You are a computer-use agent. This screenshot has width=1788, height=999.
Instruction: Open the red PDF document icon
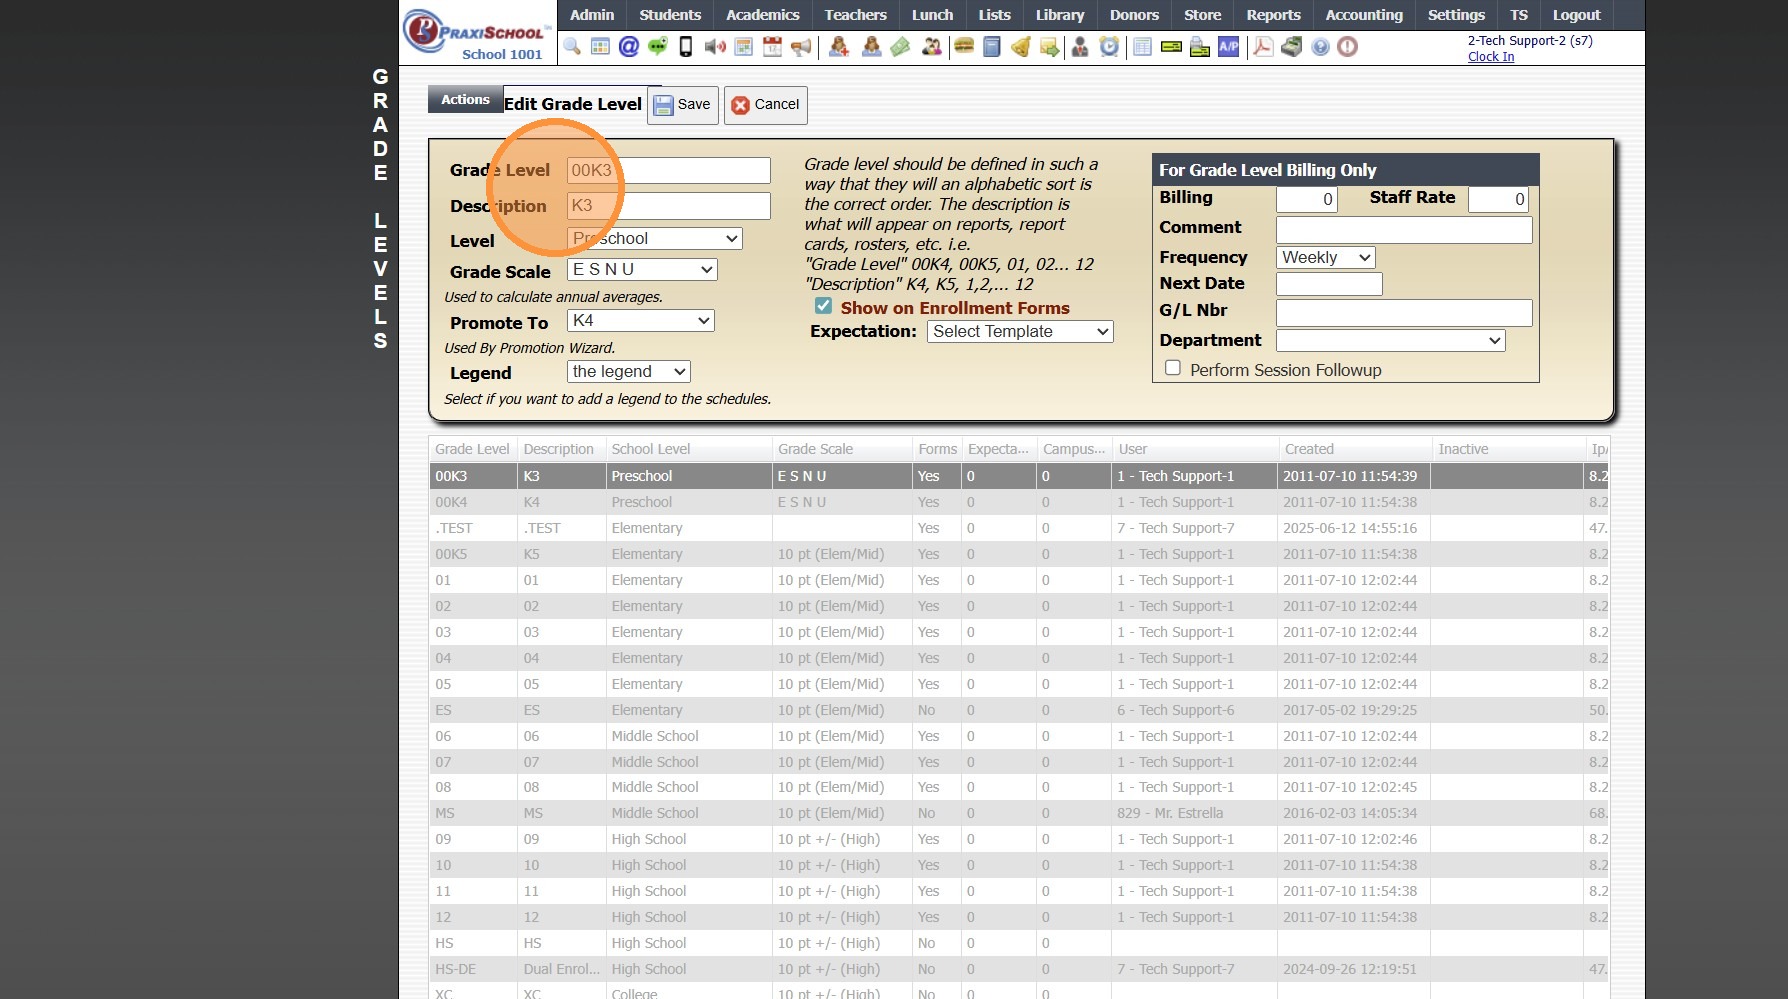click(x=1263, y=47)
